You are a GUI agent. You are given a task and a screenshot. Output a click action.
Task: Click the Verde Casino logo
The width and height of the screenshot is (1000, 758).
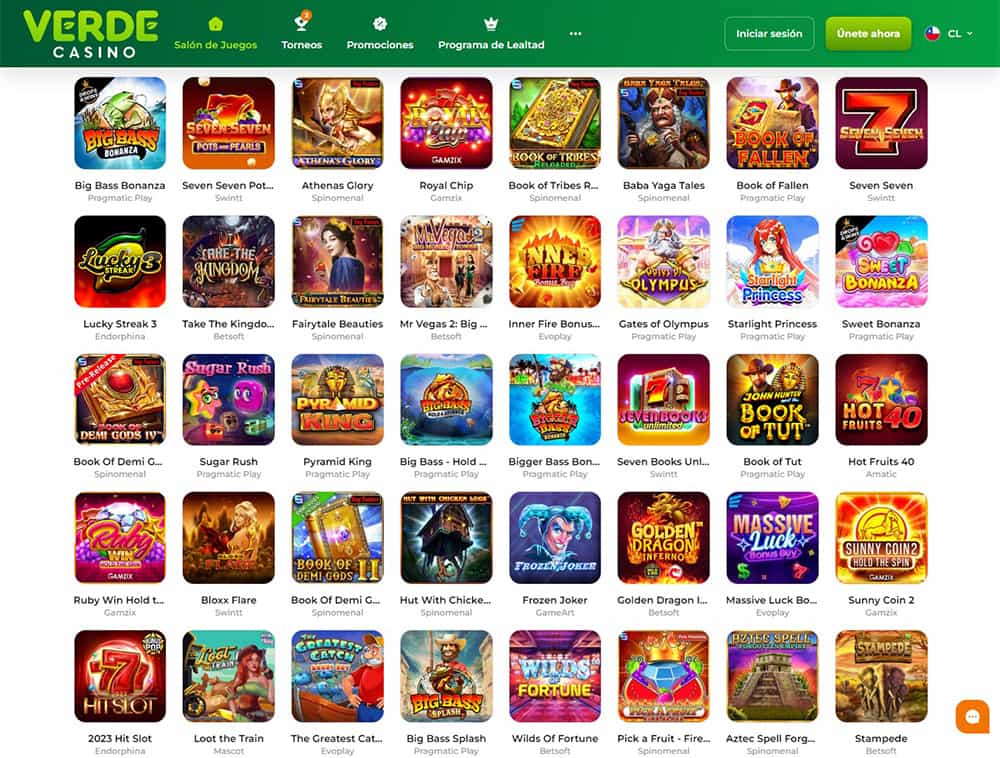(91, 34)
